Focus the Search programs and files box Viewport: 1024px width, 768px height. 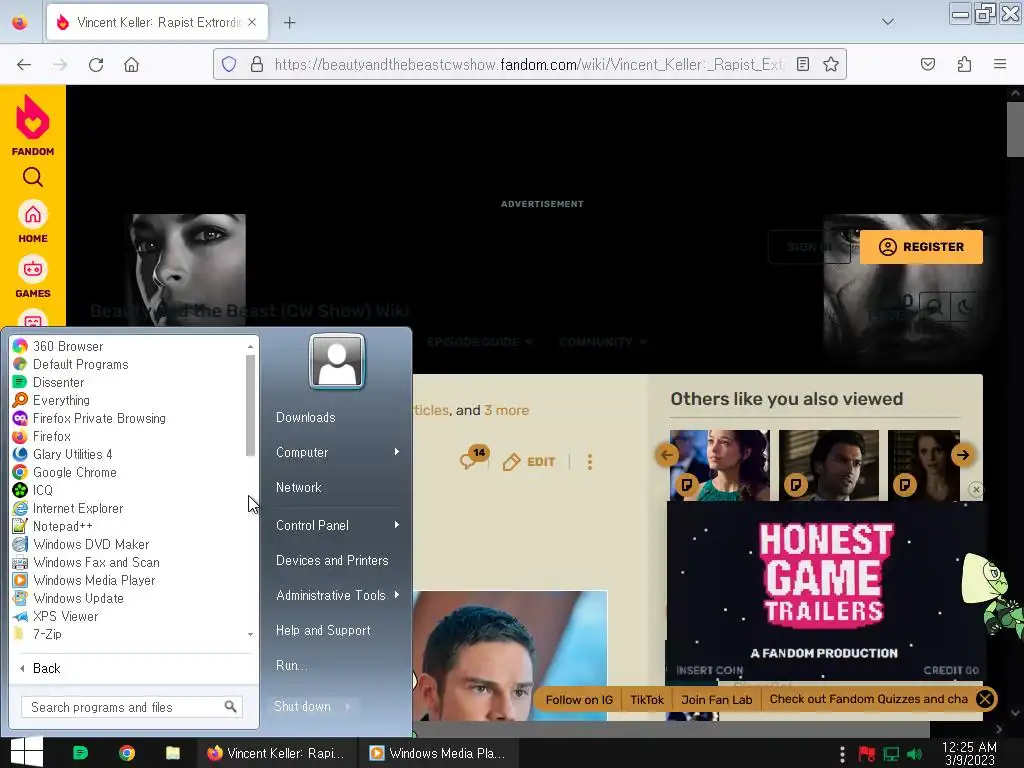[x=132, y=707]
